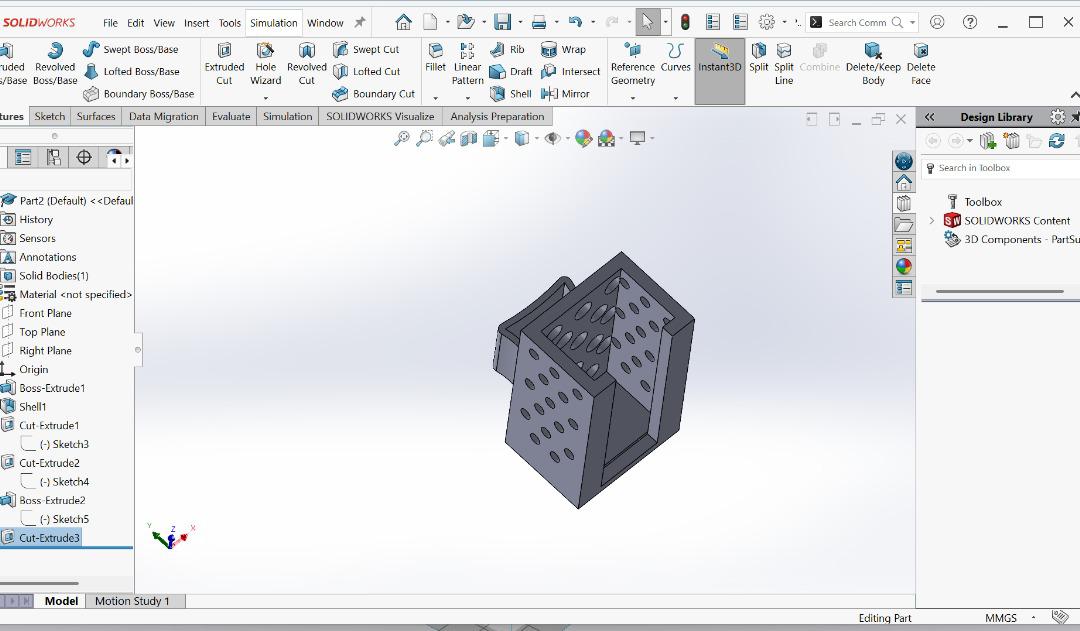Select Delete/Keep Body tool

click(873, 64)
